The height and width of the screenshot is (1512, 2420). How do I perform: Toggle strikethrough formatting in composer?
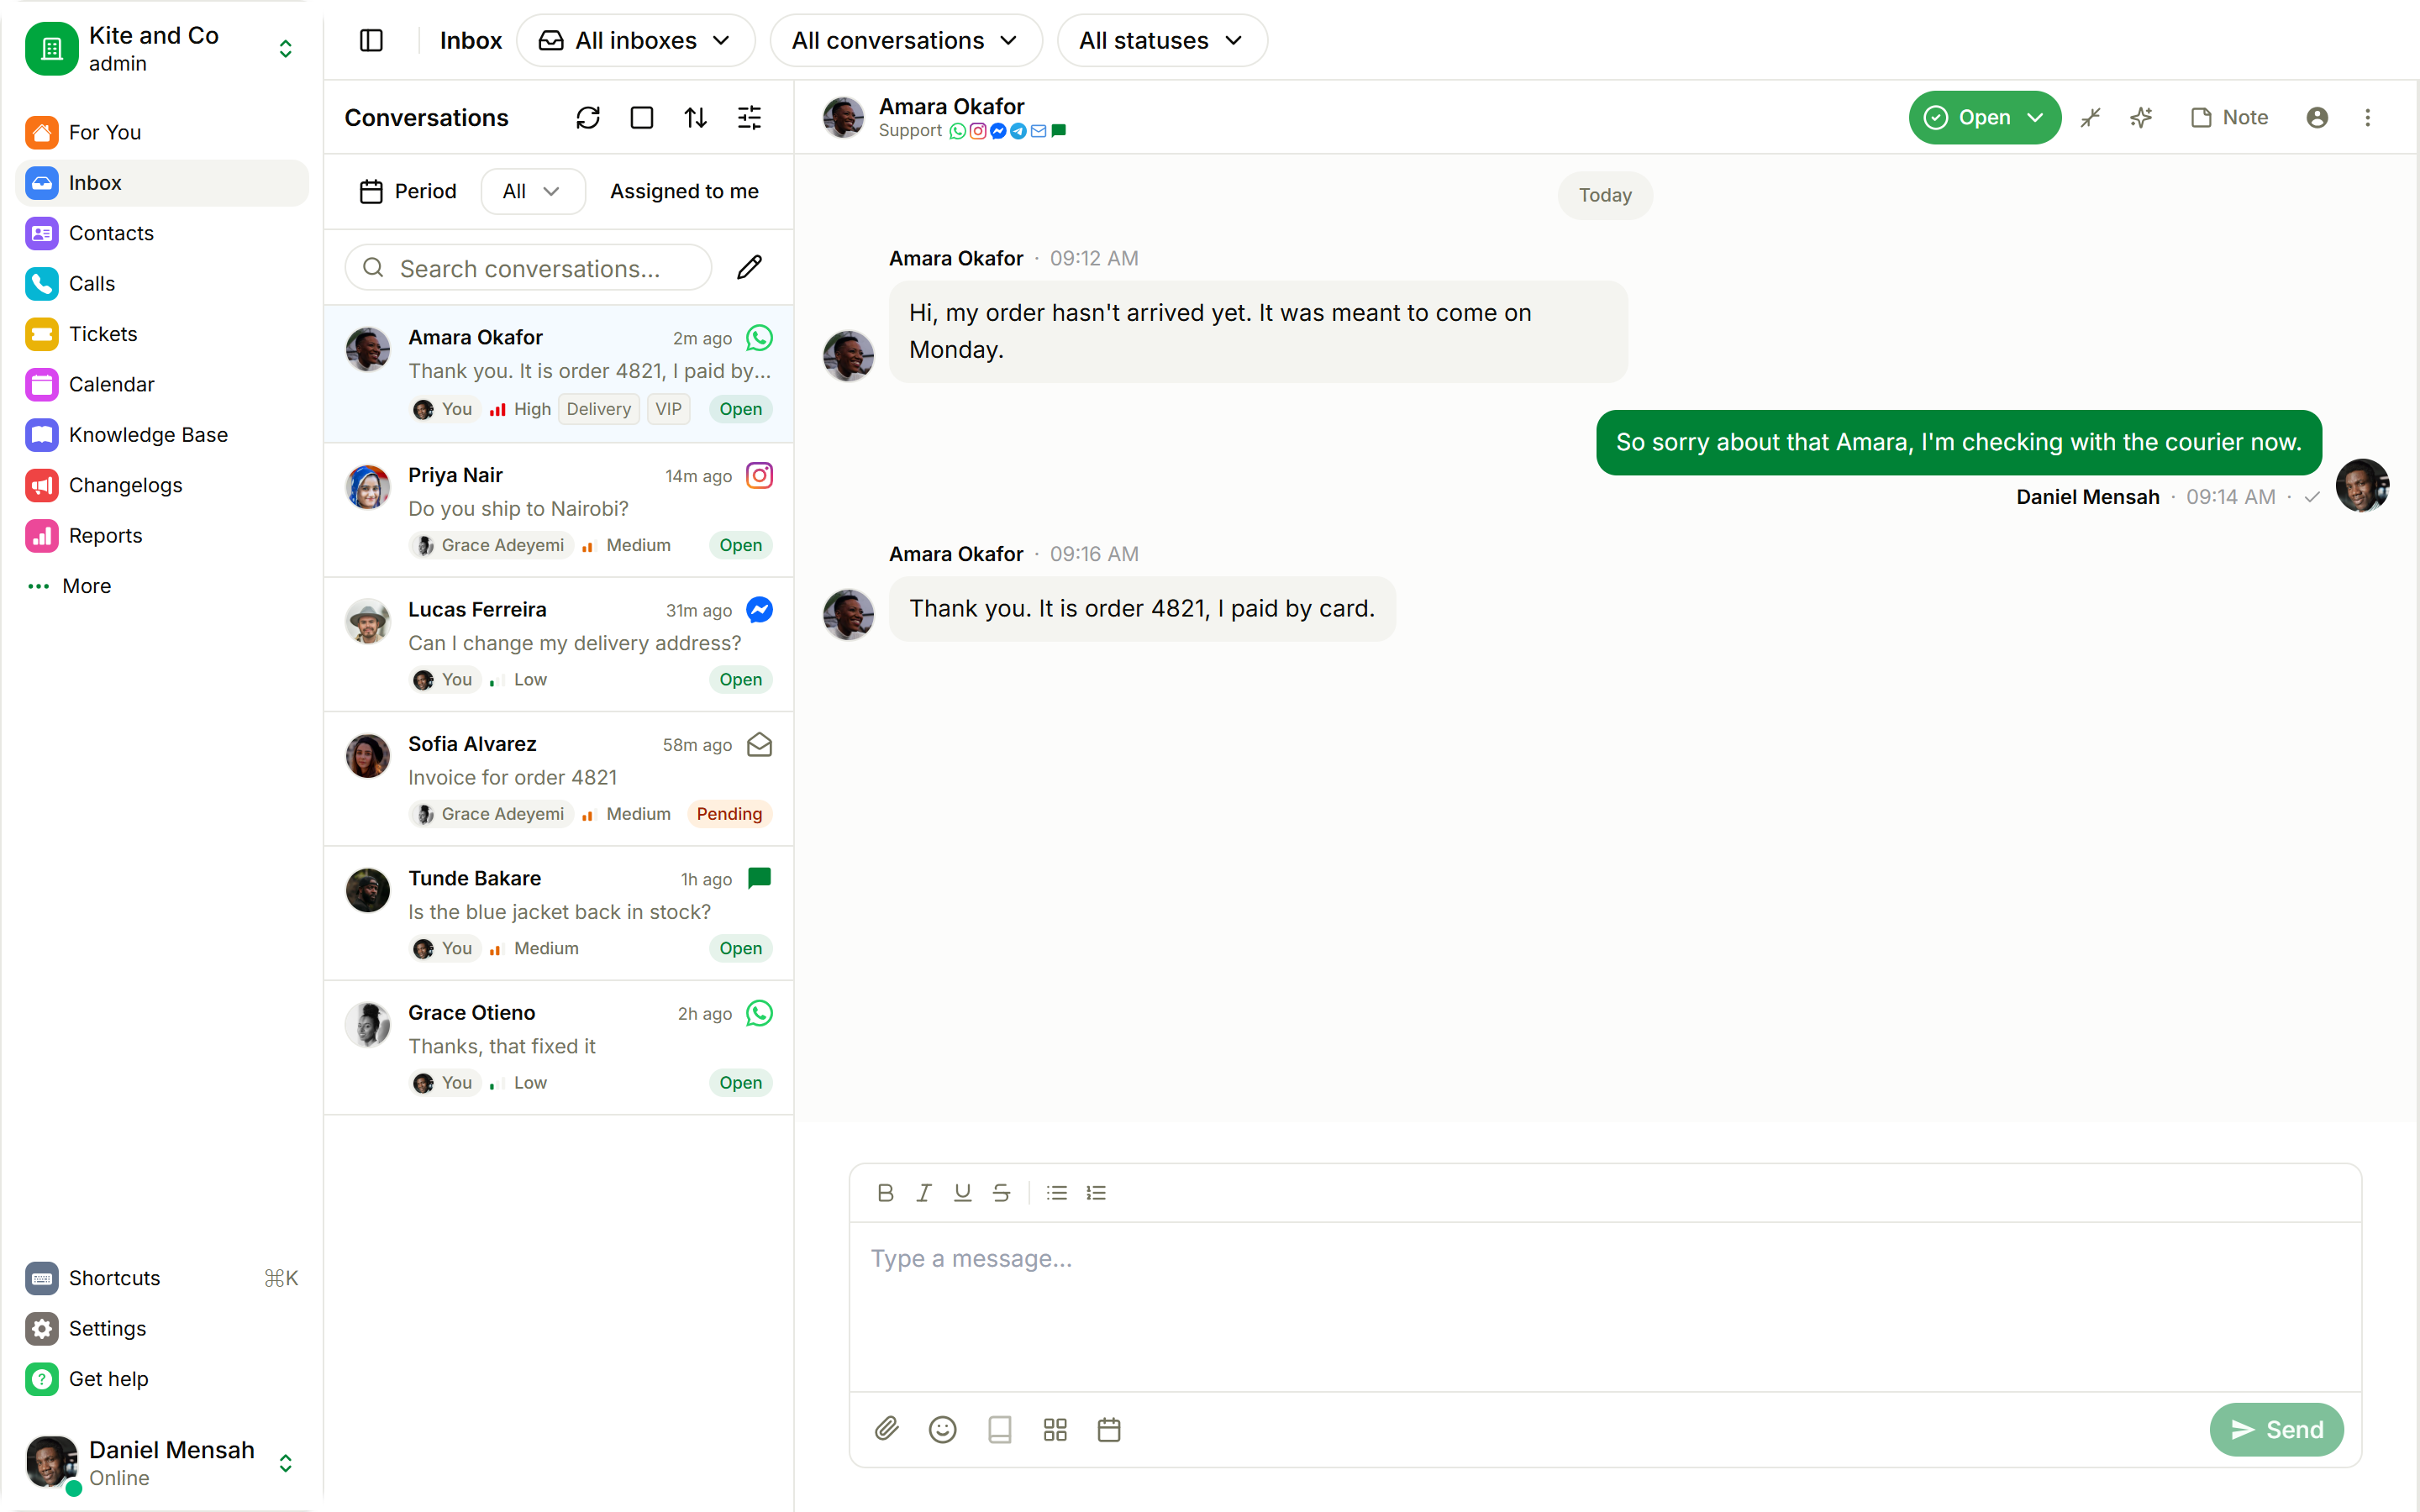point(1001,1193)
